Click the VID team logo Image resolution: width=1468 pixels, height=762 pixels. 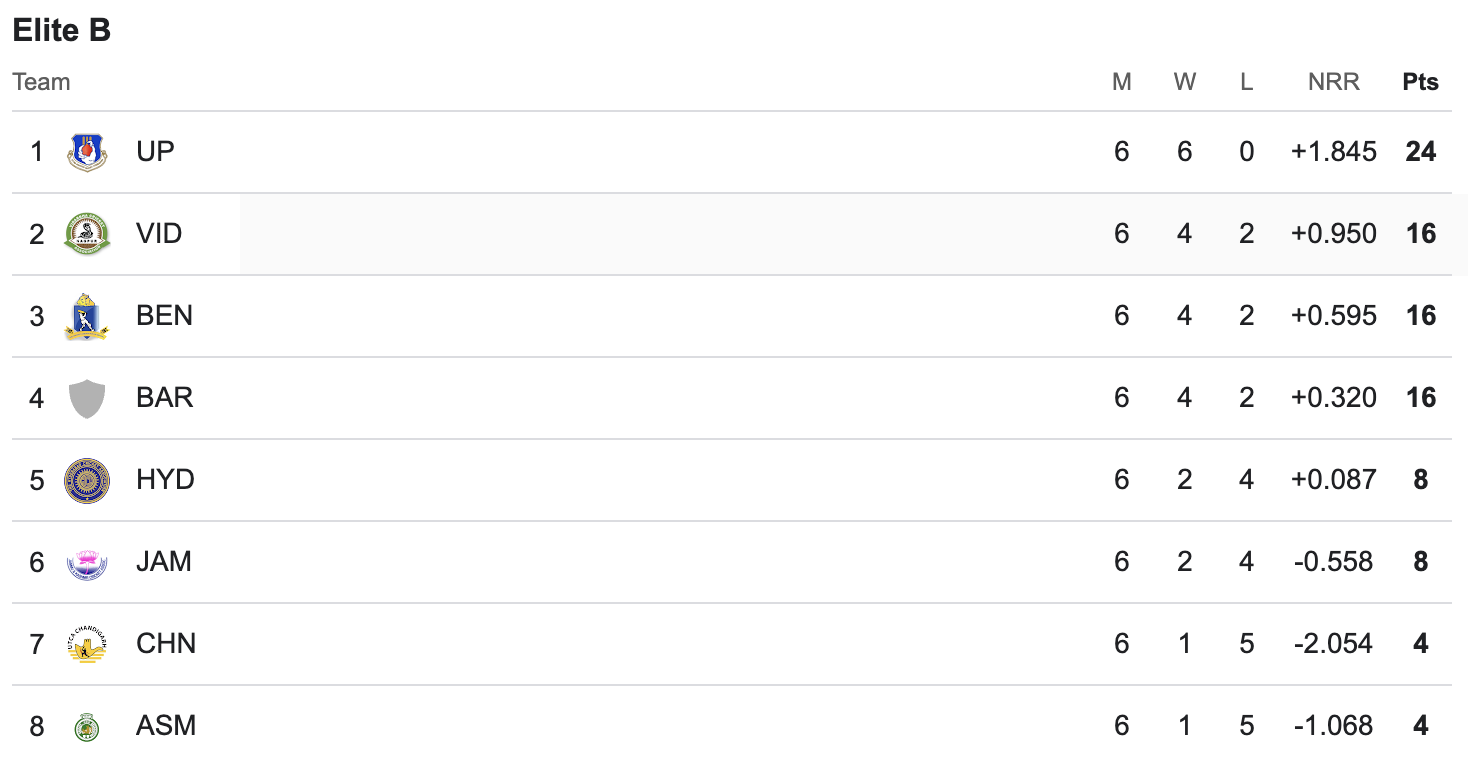point(87,234)
